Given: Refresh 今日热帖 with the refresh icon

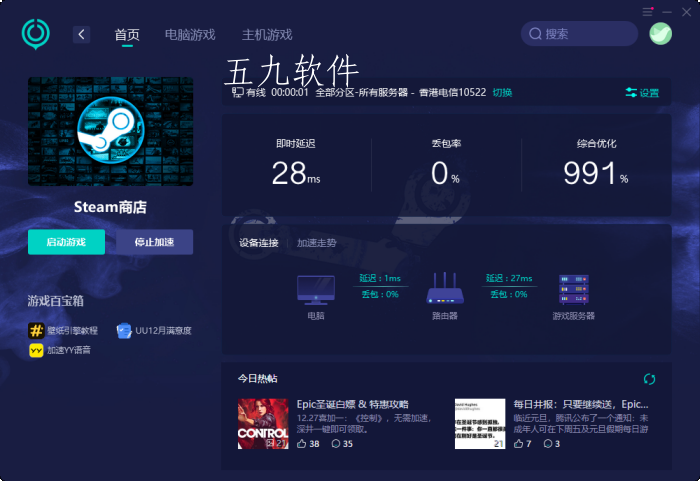Looking at the screenshot, I should 649,379.
